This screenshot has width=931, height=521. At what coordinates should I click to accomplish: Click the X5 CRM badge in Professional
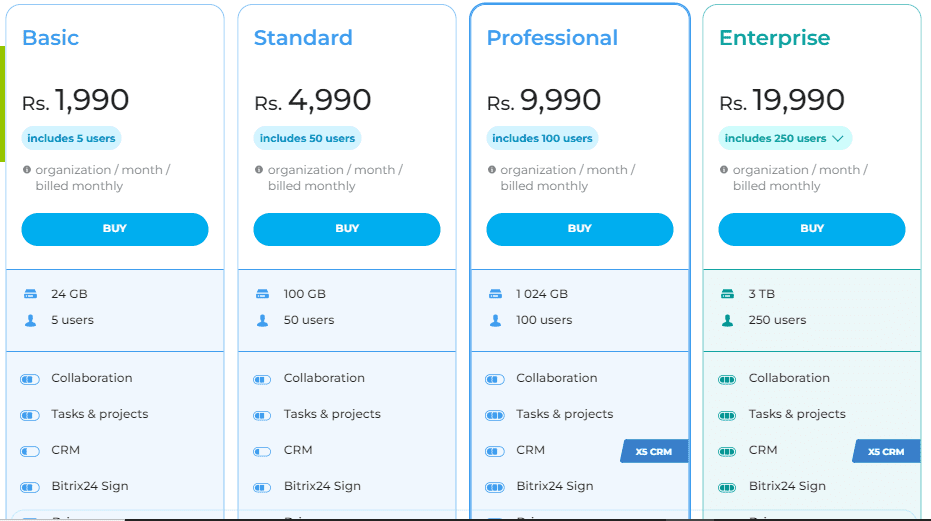point(654,451)
